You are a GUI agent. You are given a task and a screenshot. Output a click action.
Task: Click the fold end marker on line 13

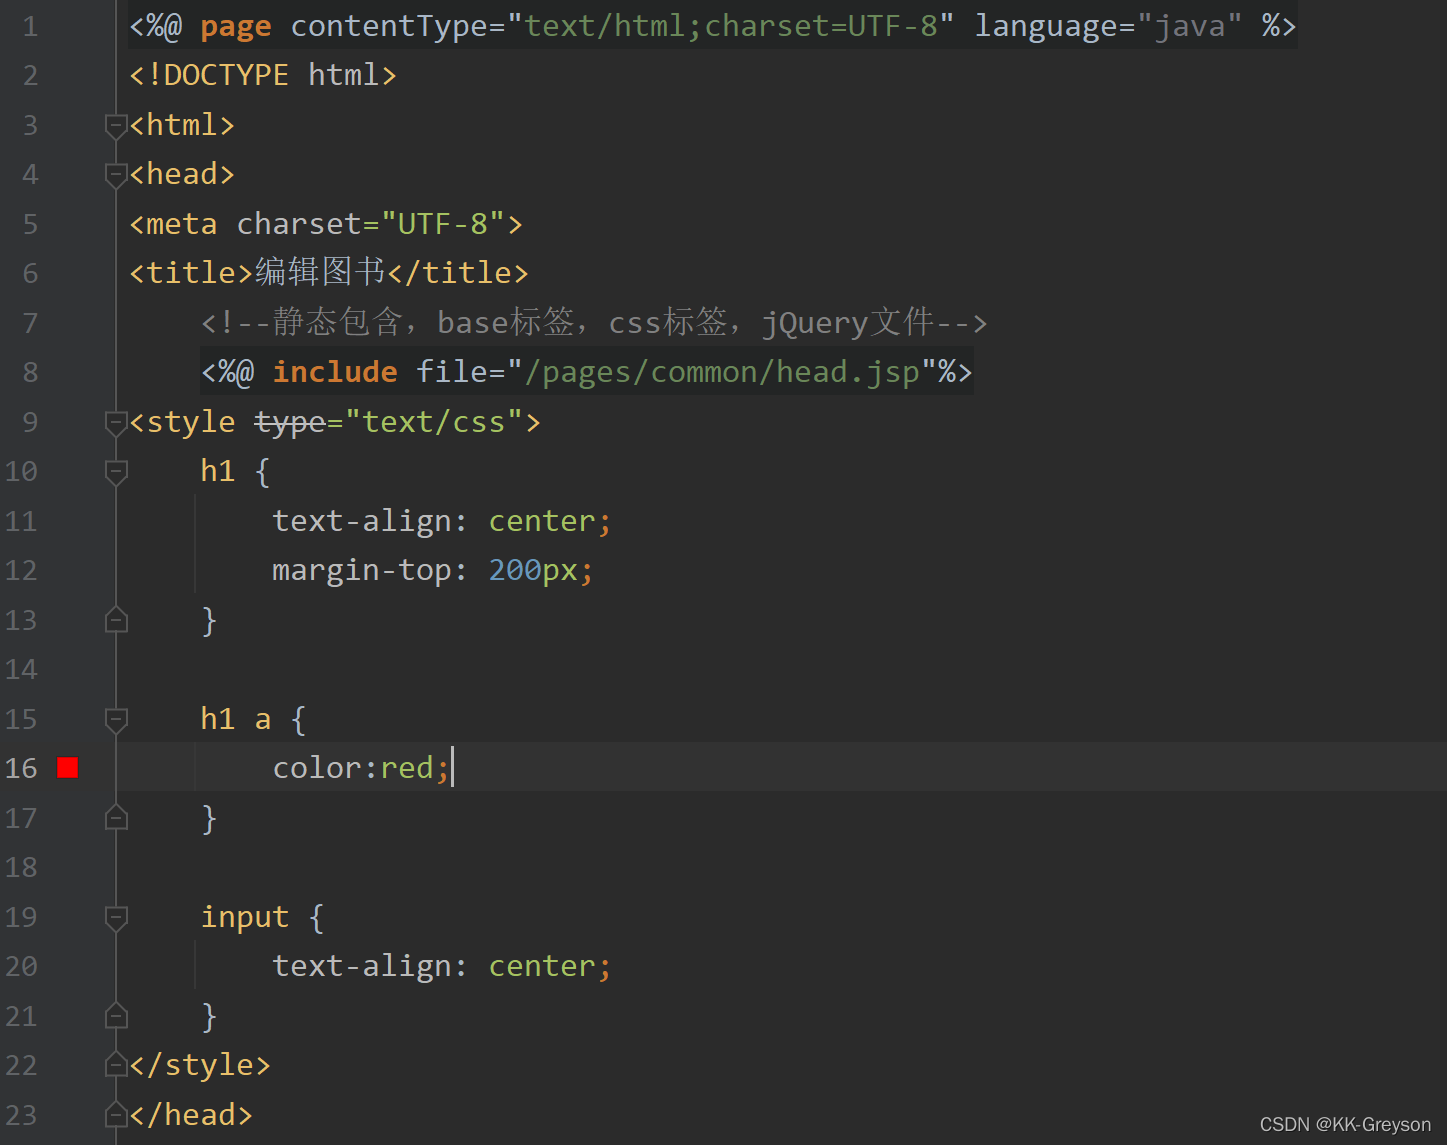(x=116, y=620)
